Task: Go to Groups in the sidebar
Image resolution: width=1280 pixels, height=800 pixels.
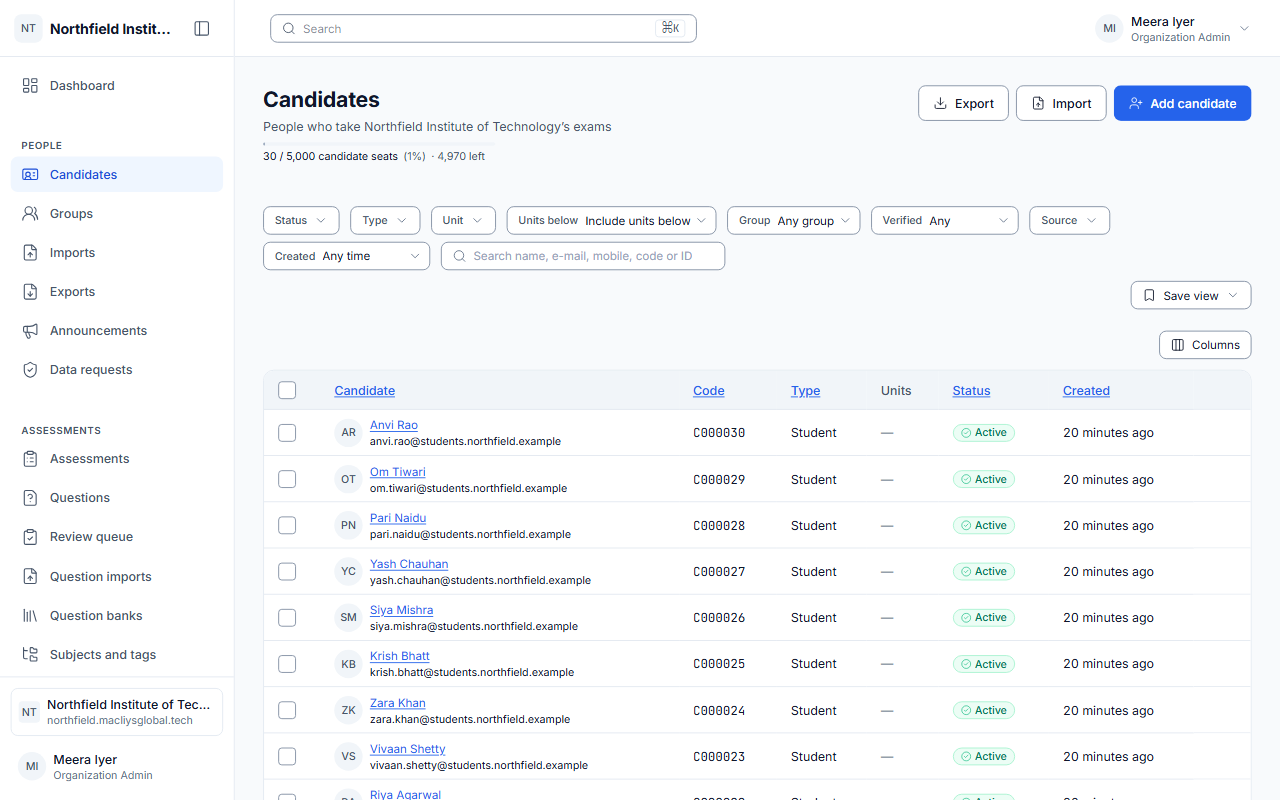Action: pyautogui.click(x=117, y=214)
